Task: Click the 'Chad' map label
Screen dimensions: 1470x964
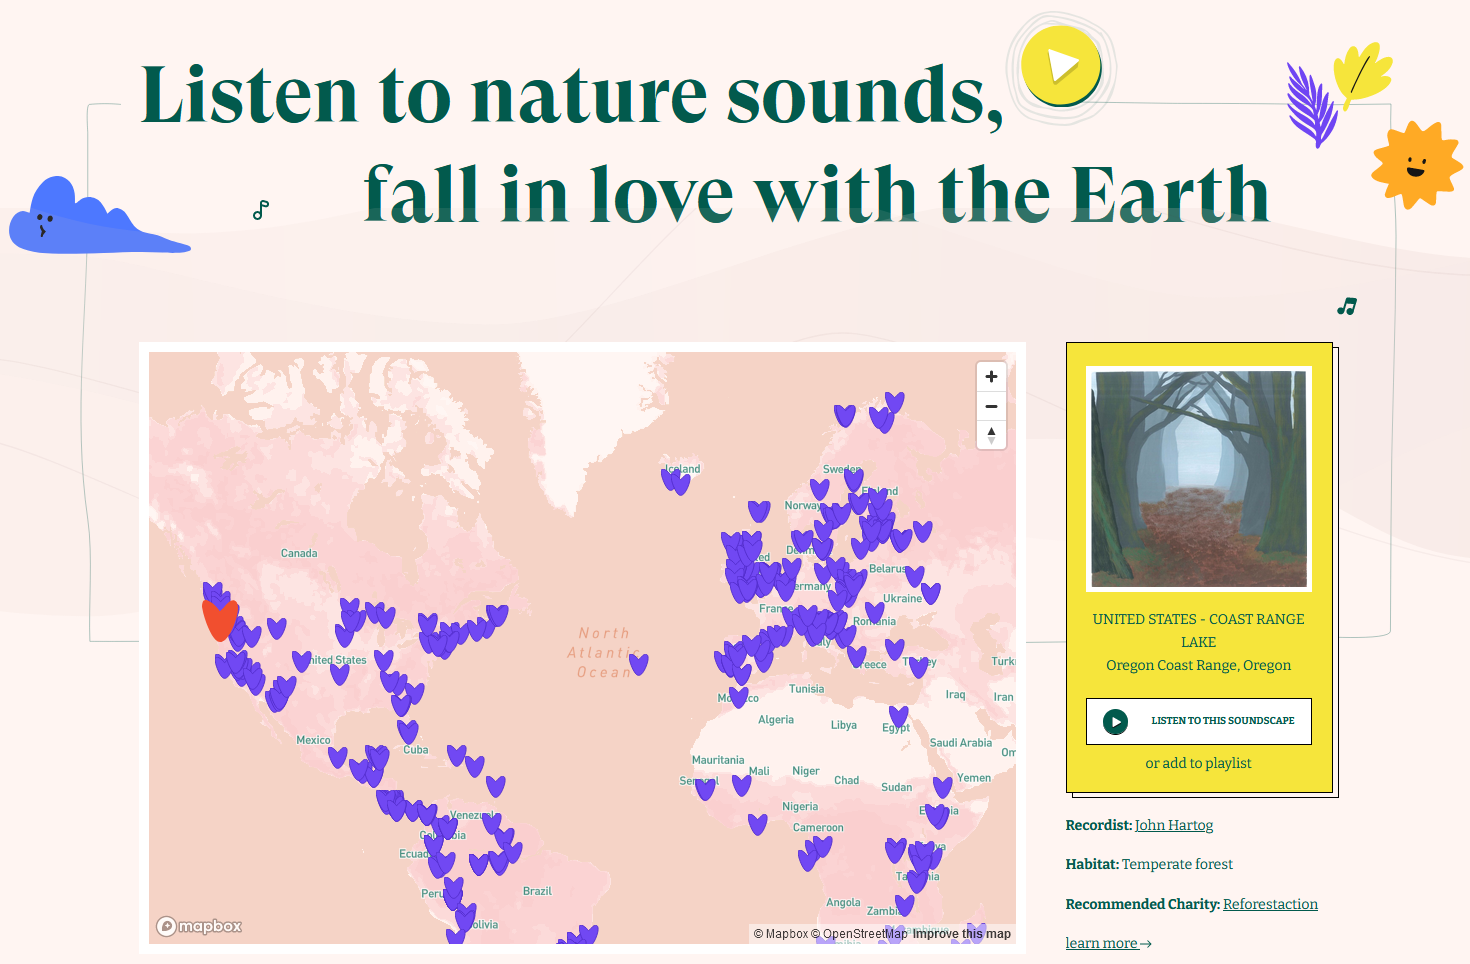Action: click(x=847, y=780)
